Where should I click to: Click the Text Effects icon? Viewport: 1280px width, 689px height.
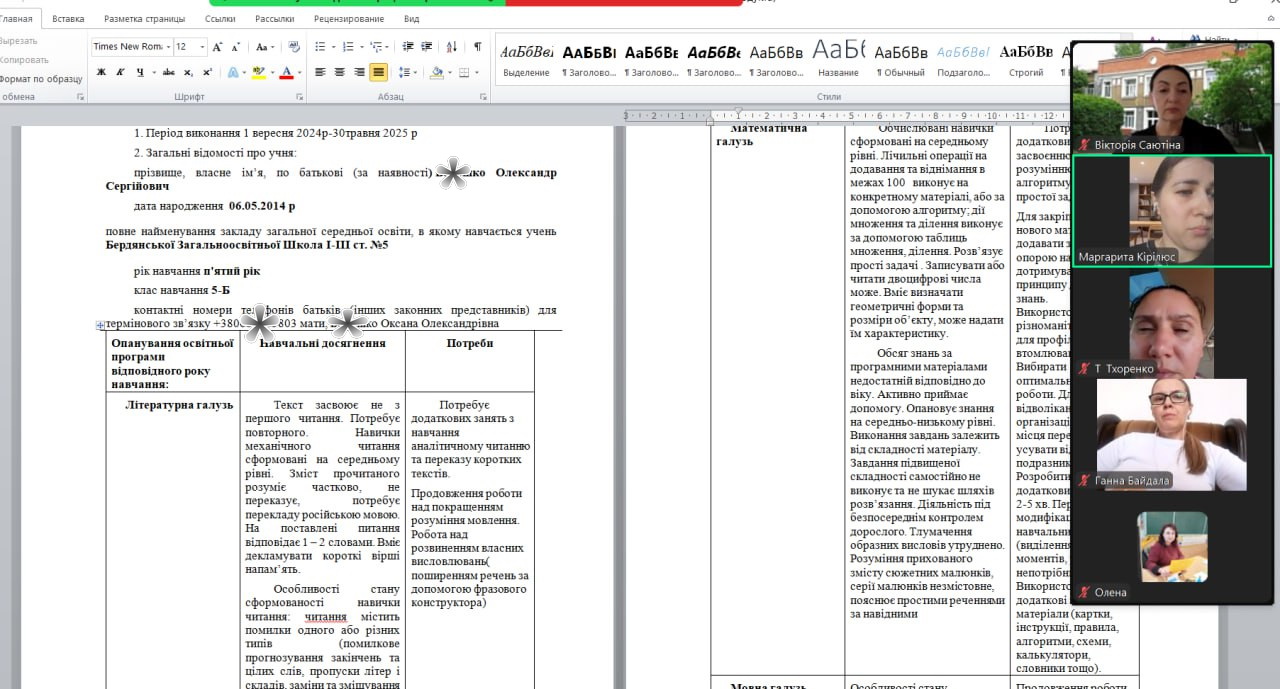click(x=231, y=72)
